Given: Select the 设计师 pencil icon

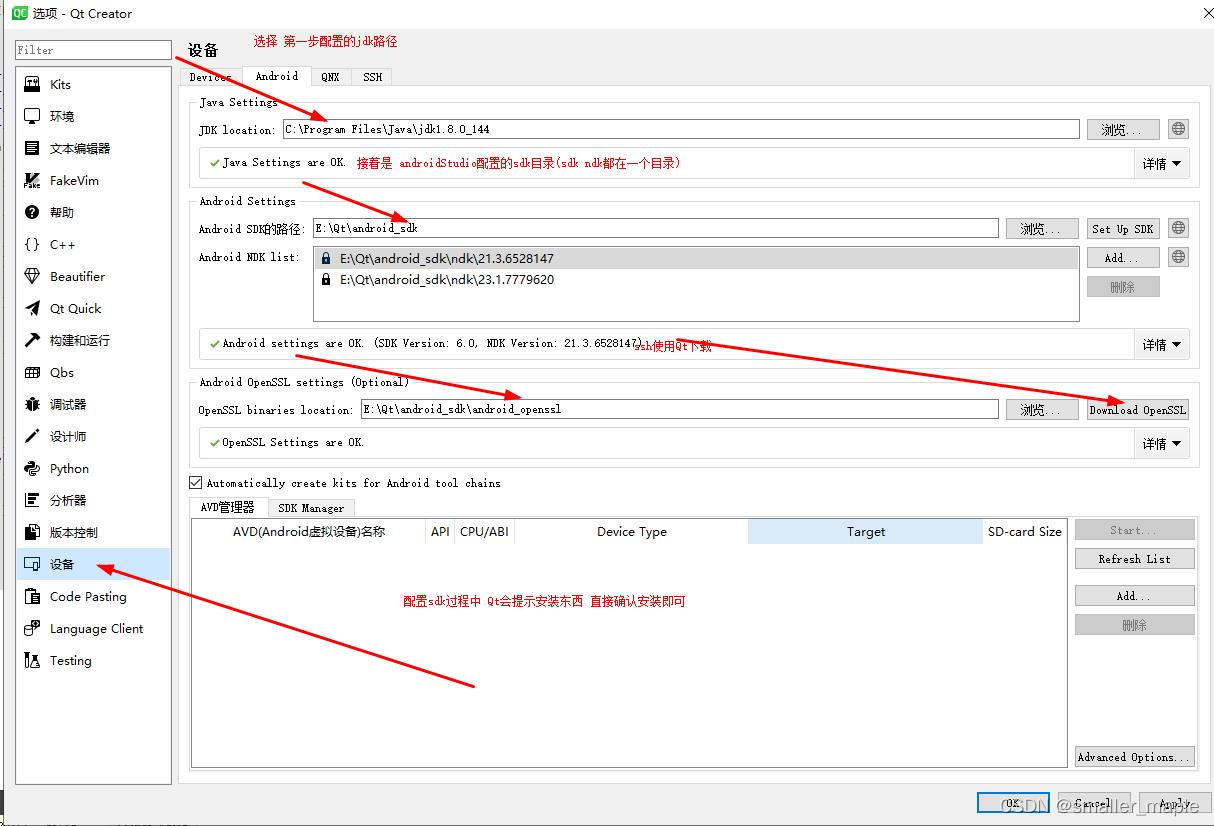Looking at the screenshot, I should point(32,437).
